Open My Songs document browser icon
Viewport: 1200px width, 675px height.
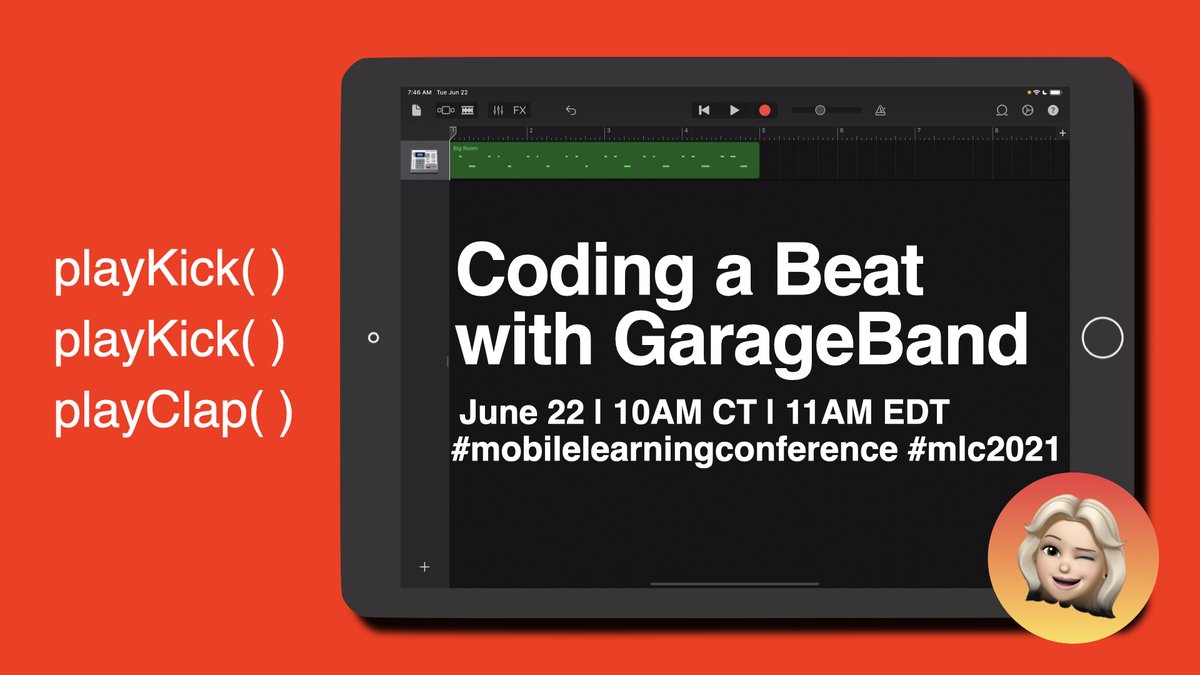tap(416, 110)
